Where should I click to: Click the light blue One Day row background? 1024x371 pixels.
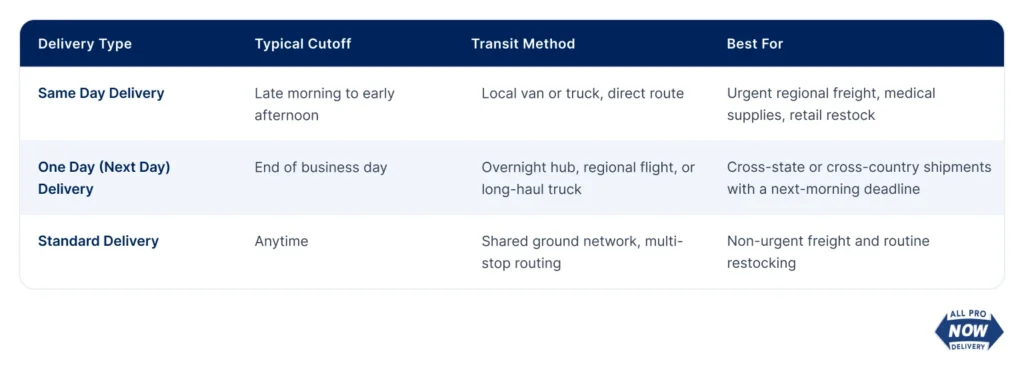coord(512,178)
